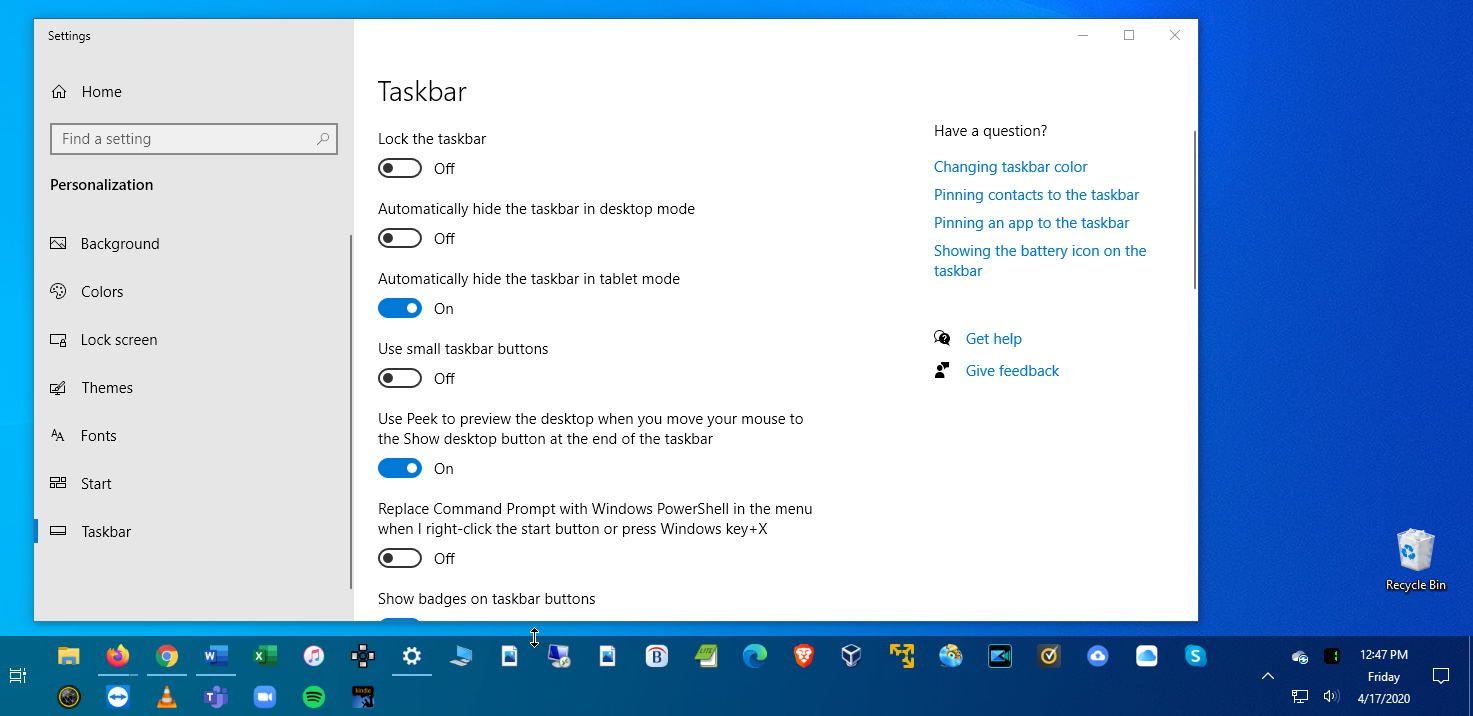Select Taskbar in the sidebar
Viewport: 1473px width, 716px height.
[192, 531]
